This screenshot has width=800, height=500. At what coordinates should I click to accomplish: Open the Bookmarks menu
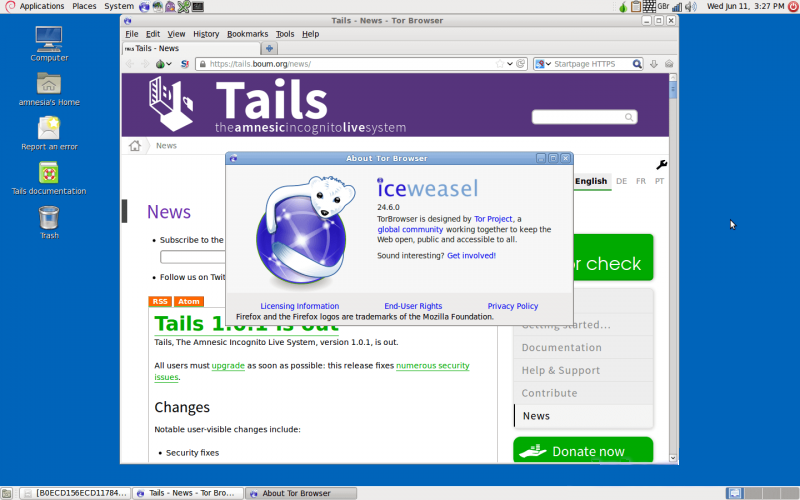pos(247,34)
